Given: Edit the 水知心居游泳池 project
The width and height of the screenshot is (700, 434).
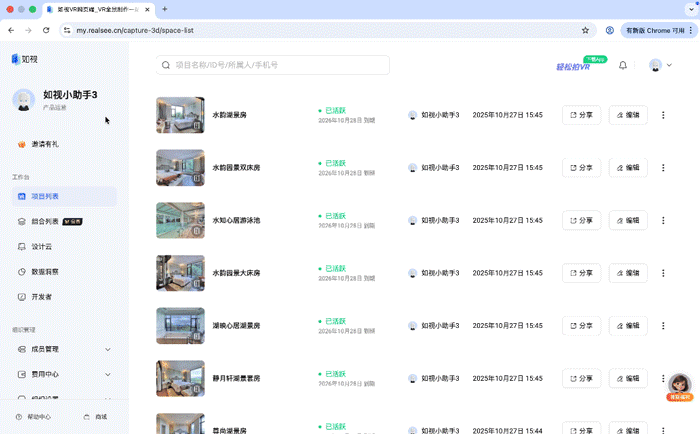Looking at the screenshot, I should coord(628,220).
